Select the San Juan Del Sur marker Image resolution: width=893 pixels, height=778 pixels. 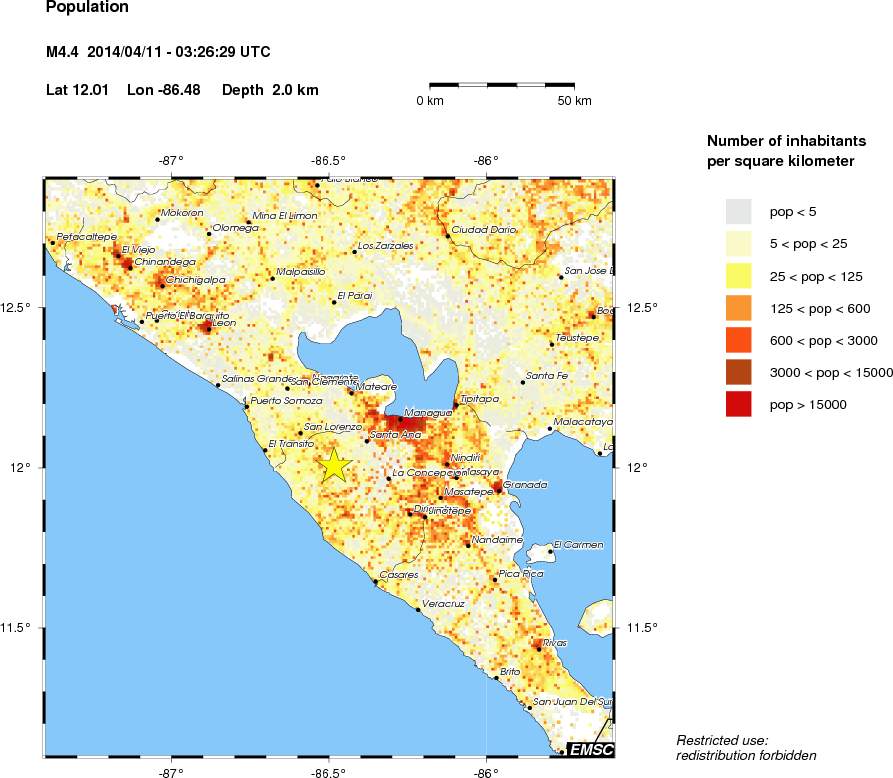[528, 708]
